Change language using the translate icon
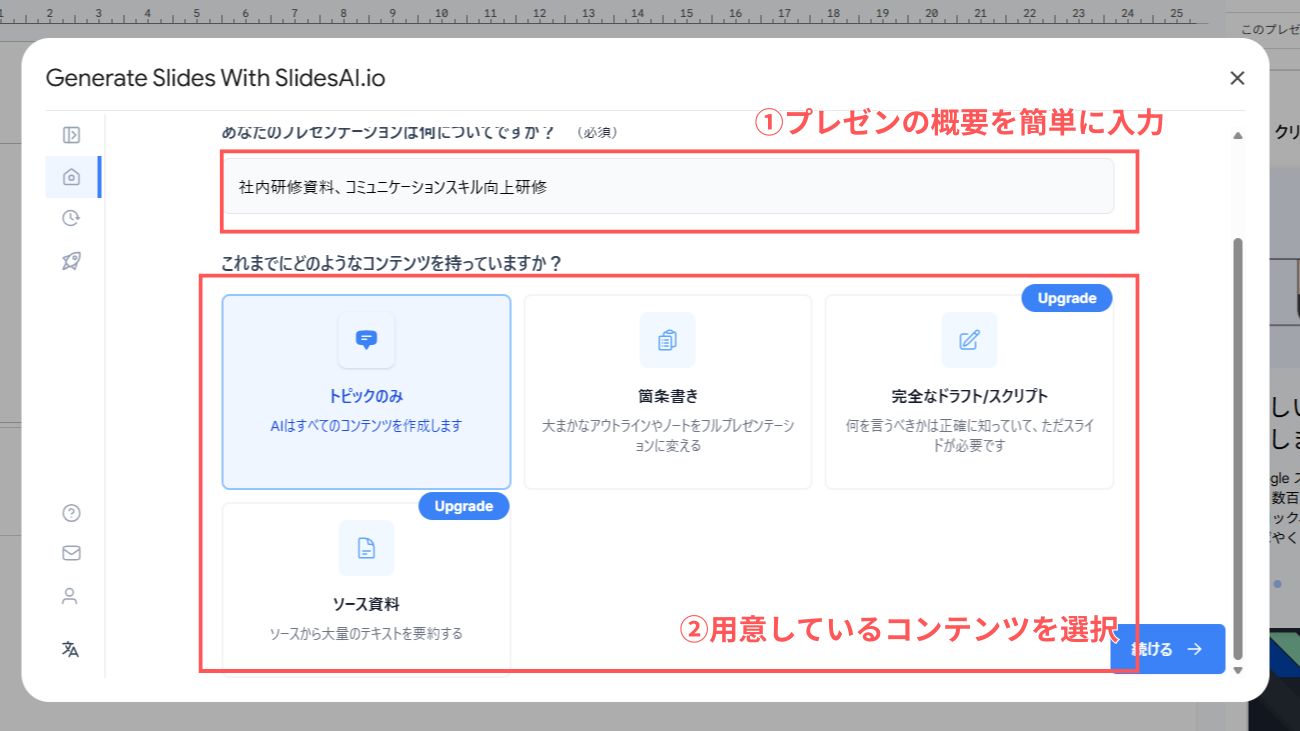 (69, 649)
